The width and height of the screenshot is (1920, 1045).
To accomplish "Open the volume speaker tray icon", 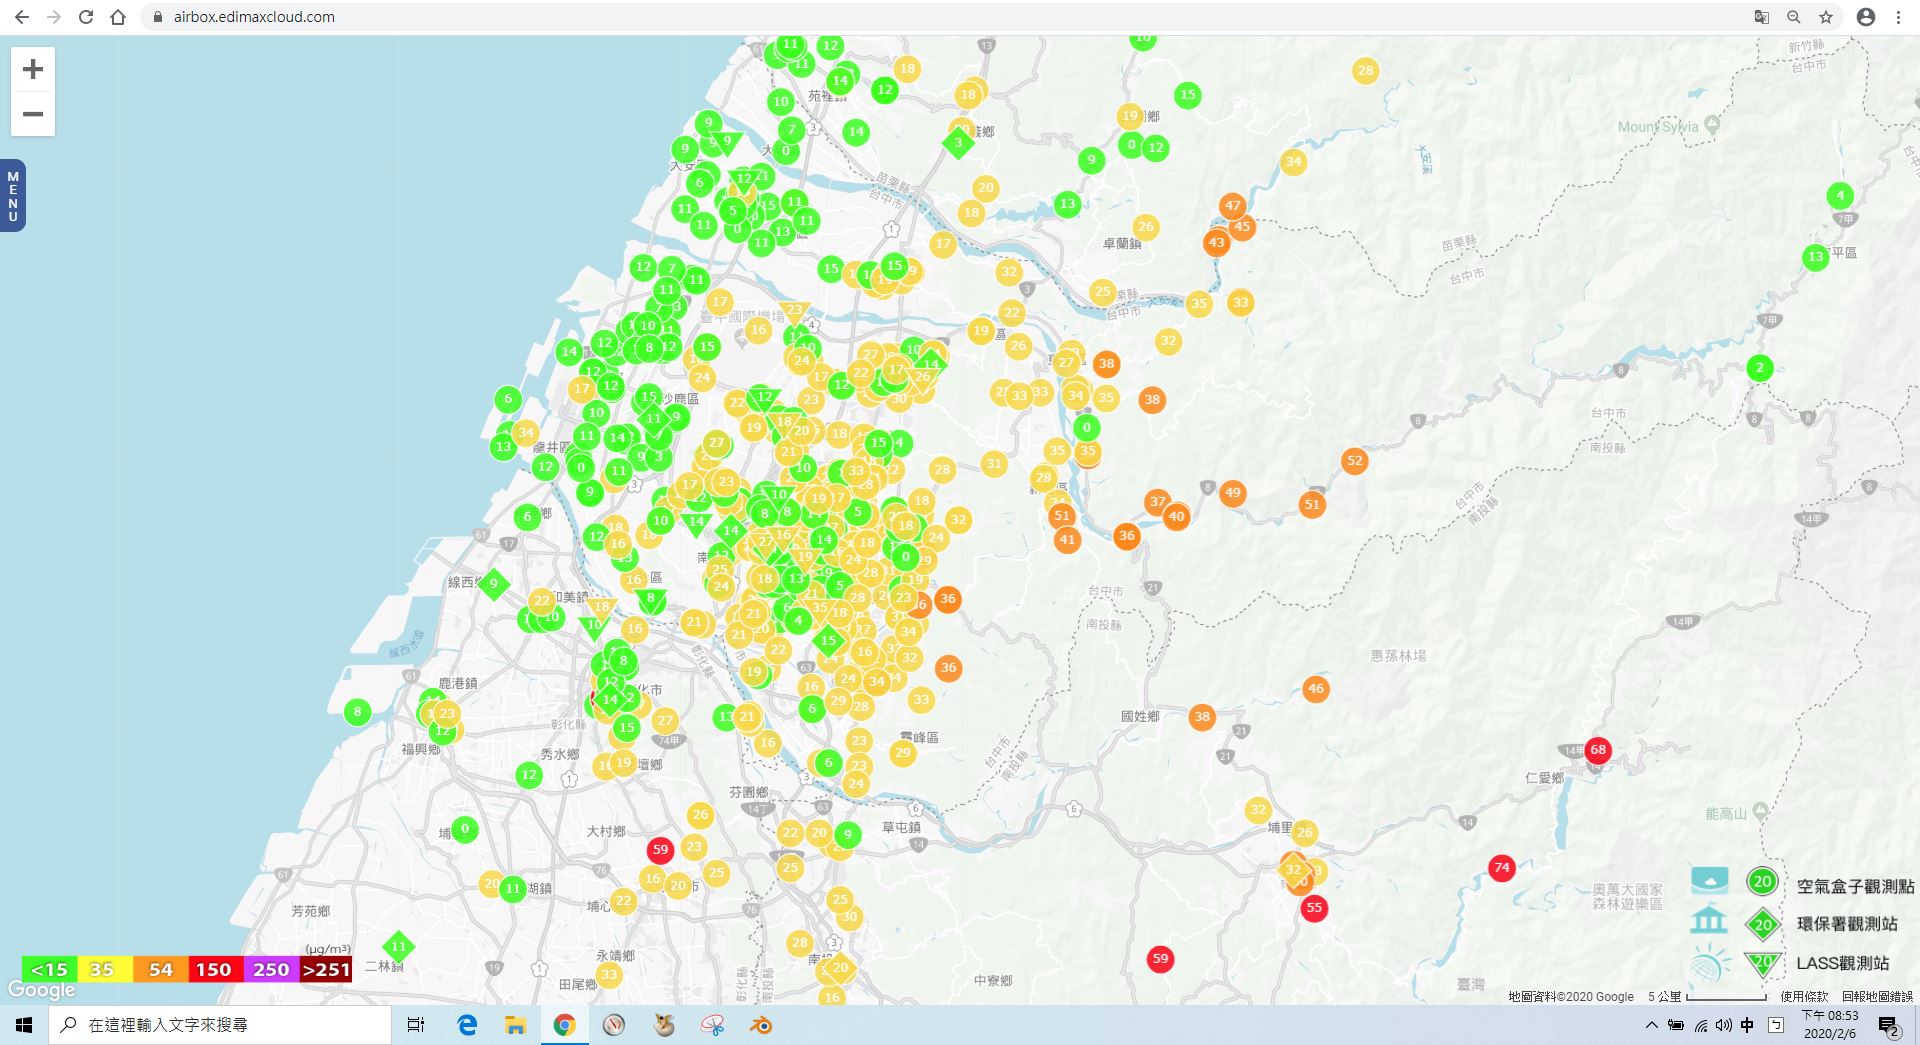I will coord(1723,1025).
